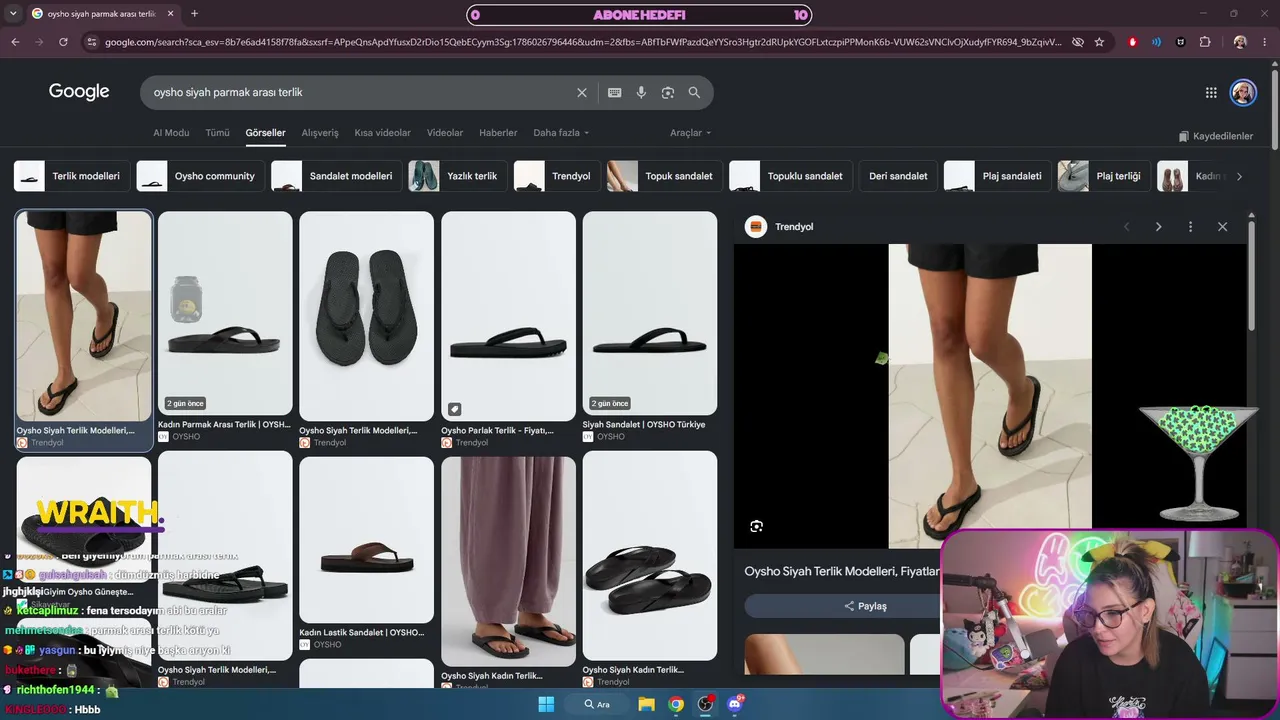Open the site information icon beside the URL
The height and width of the screenshot is (720, 1280).
pyautogui.click(x=92, y=42)
